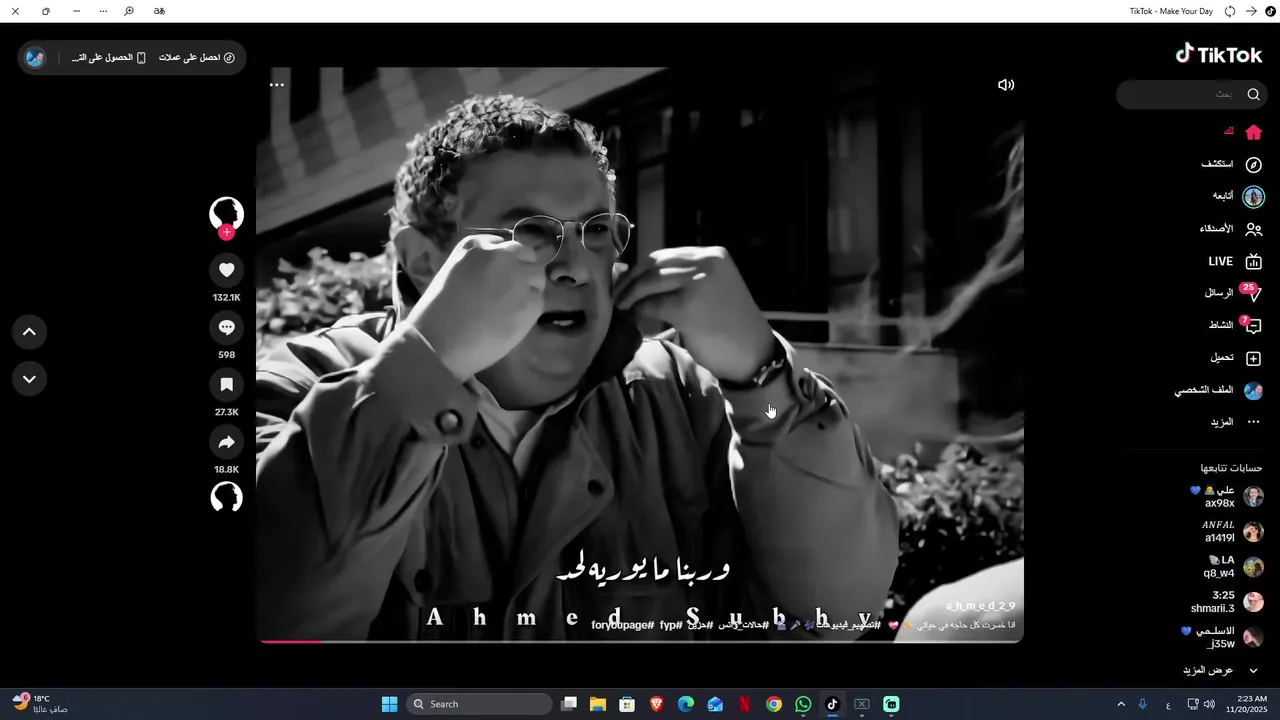Open the video's three-dot options menu
Viewport: 1280px width, 720px height.
pyautogui.click(x=277, y=85)
